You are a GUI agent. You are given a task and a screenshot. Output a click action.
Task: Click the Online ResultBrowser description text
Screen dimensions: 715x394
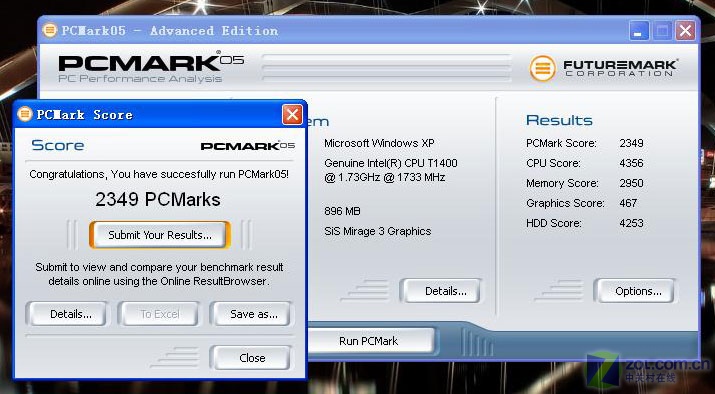click(159, 274)
